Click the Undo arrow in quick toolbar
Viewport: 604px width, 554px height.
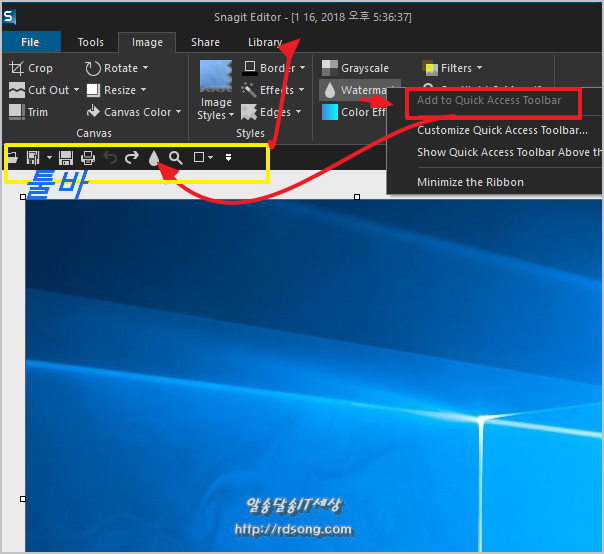point(110,158)
